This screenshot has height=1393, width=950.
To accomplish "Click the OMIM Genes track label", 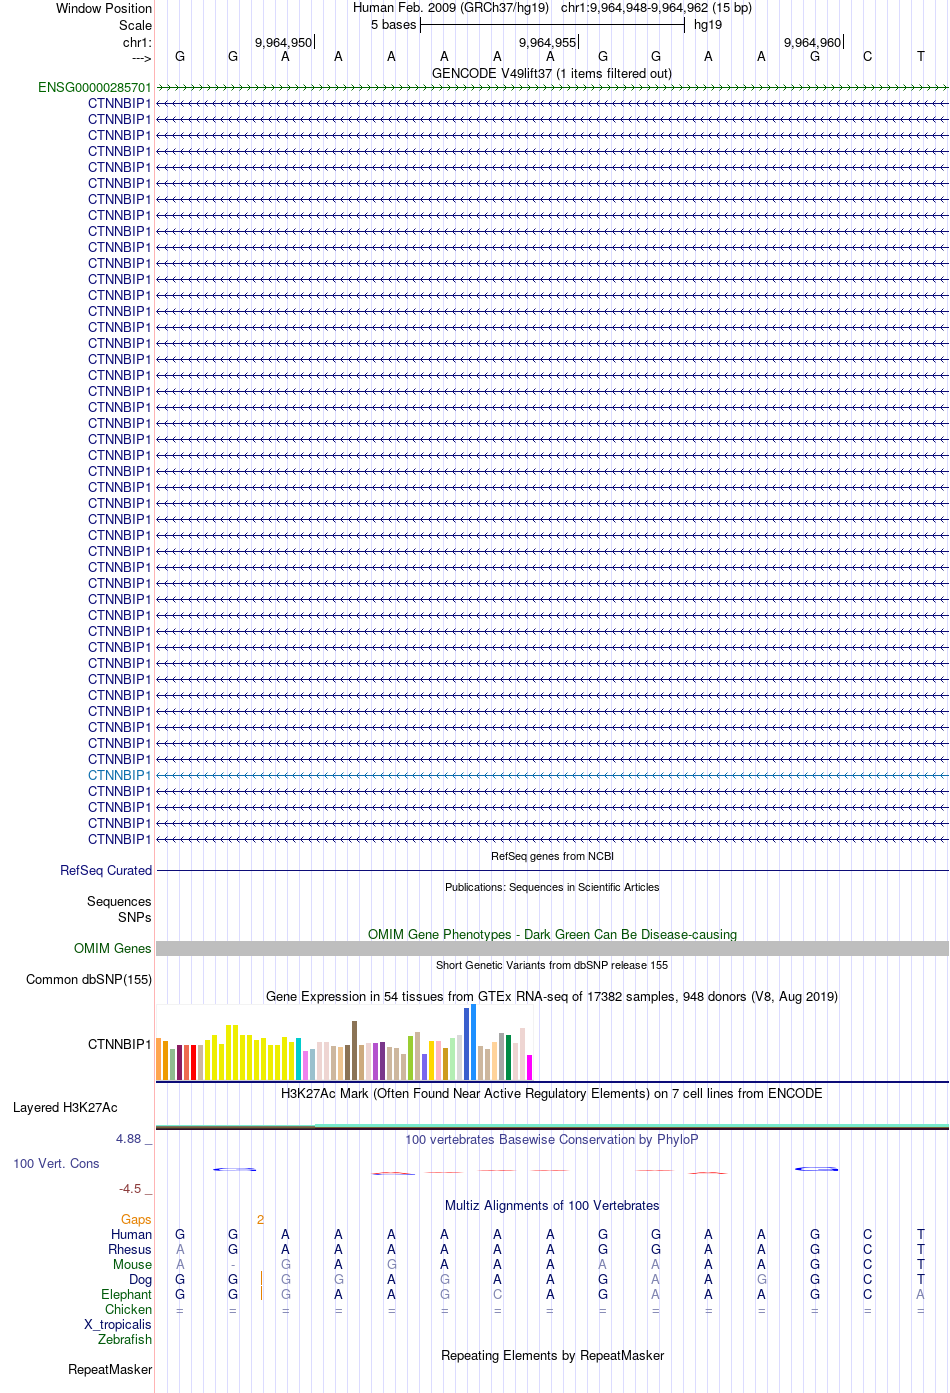I will tap(113, 948).
